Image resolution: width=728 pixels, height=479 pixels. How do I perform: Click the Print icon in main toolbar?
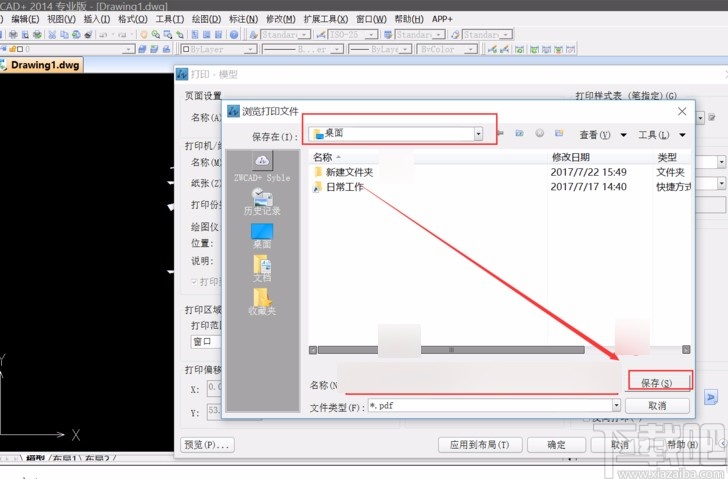[13, 35]
